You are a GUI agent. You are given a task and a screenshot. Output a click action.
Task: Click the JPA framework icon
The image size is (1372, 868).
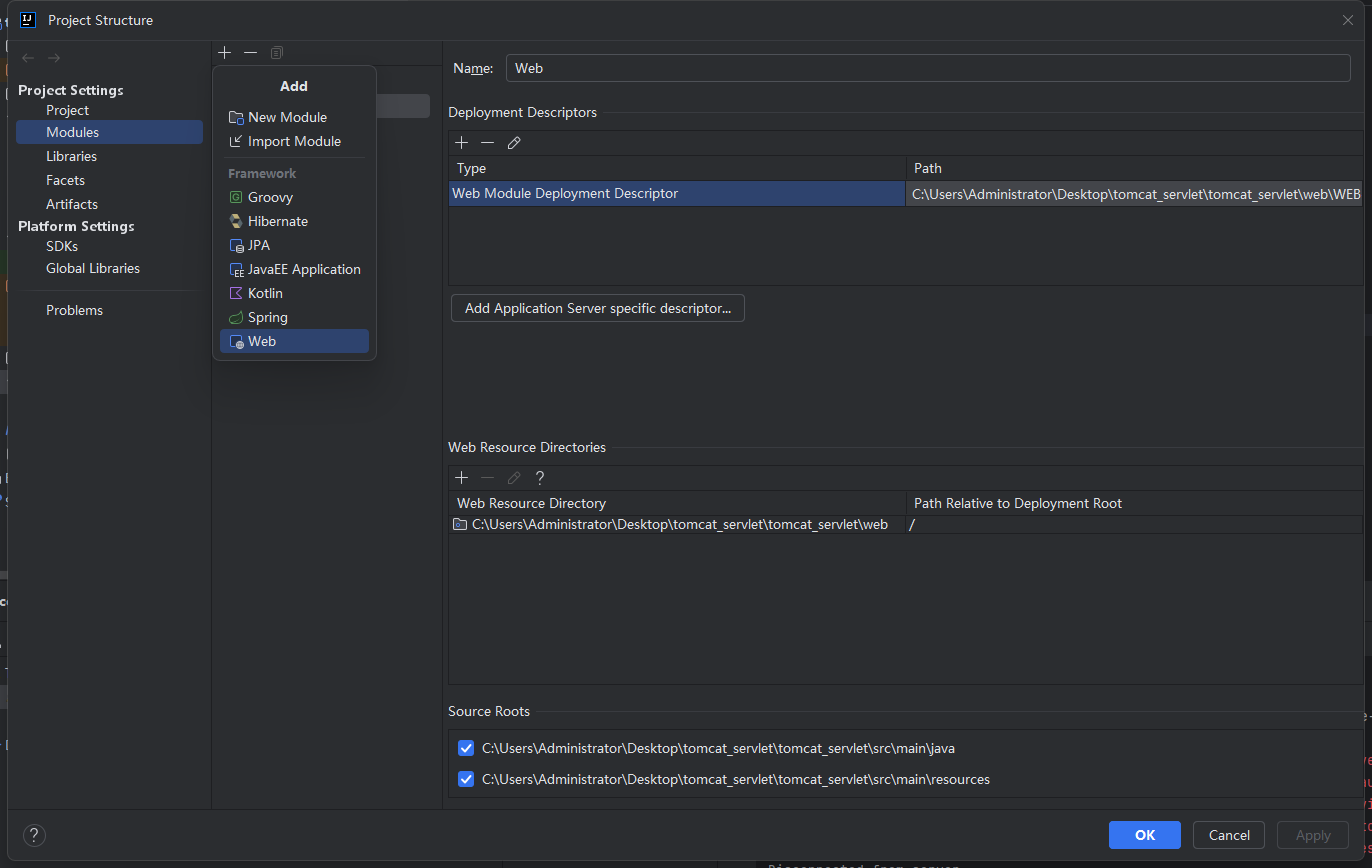(236, 245)
